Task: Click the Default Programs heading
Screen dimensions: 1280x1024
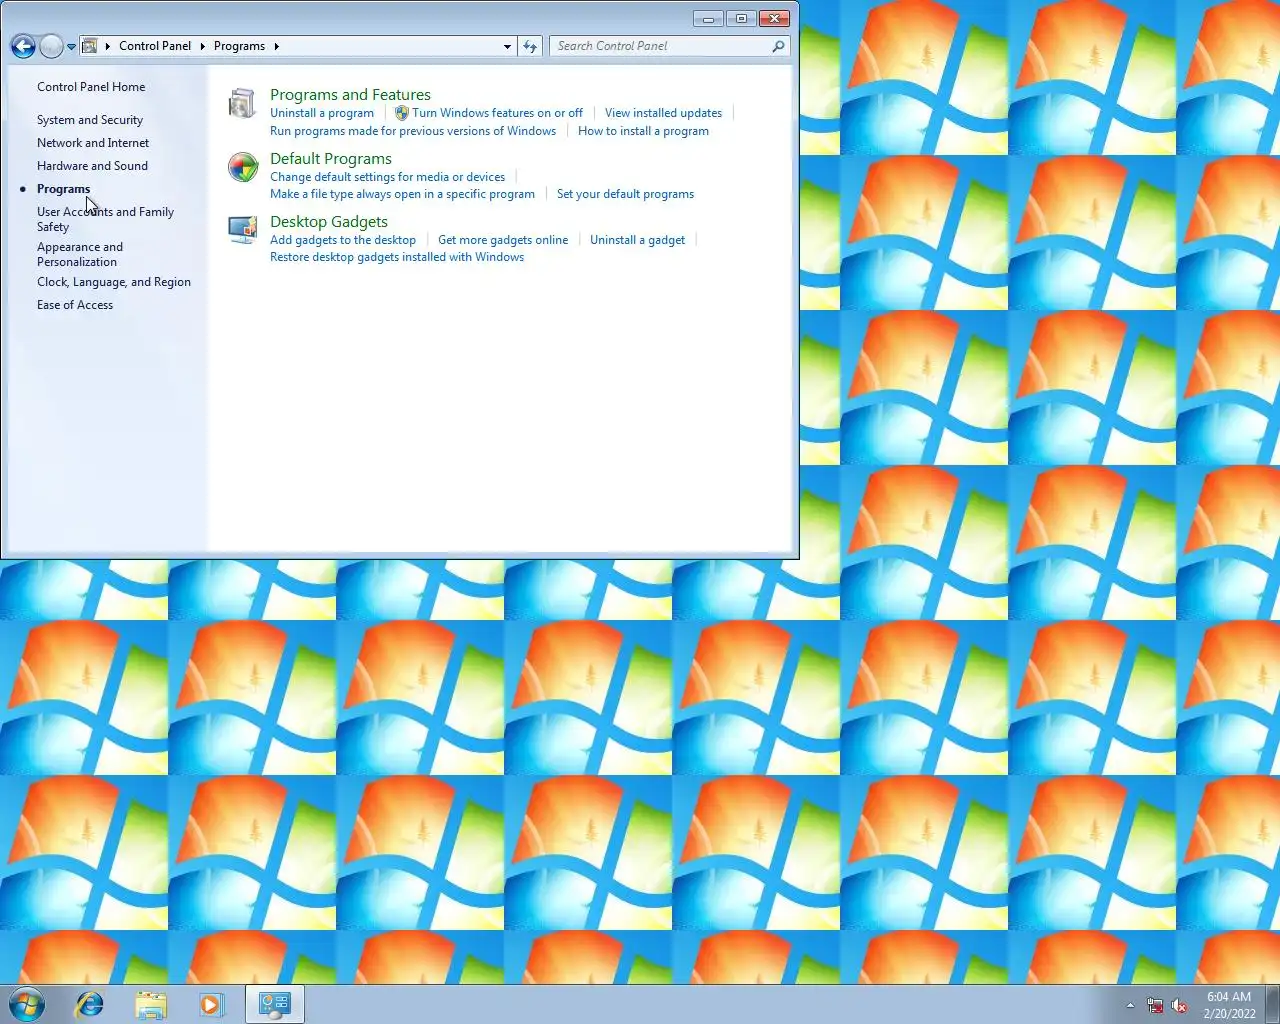Action: [331, 159]
